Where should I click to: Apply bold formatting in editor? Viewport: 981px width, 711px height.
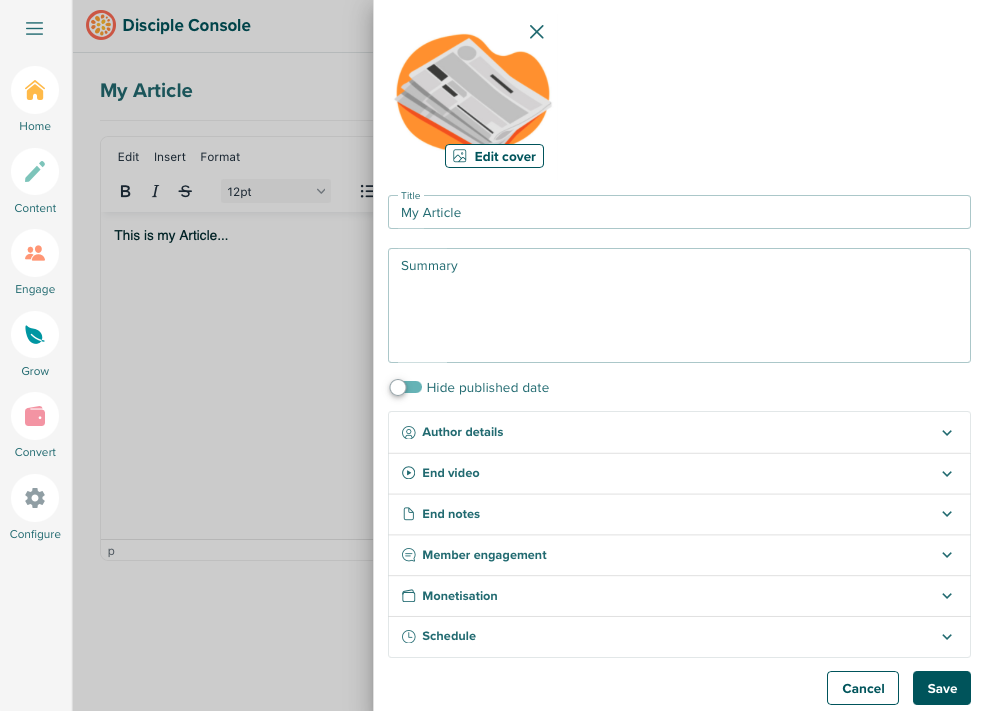[125, 191]
